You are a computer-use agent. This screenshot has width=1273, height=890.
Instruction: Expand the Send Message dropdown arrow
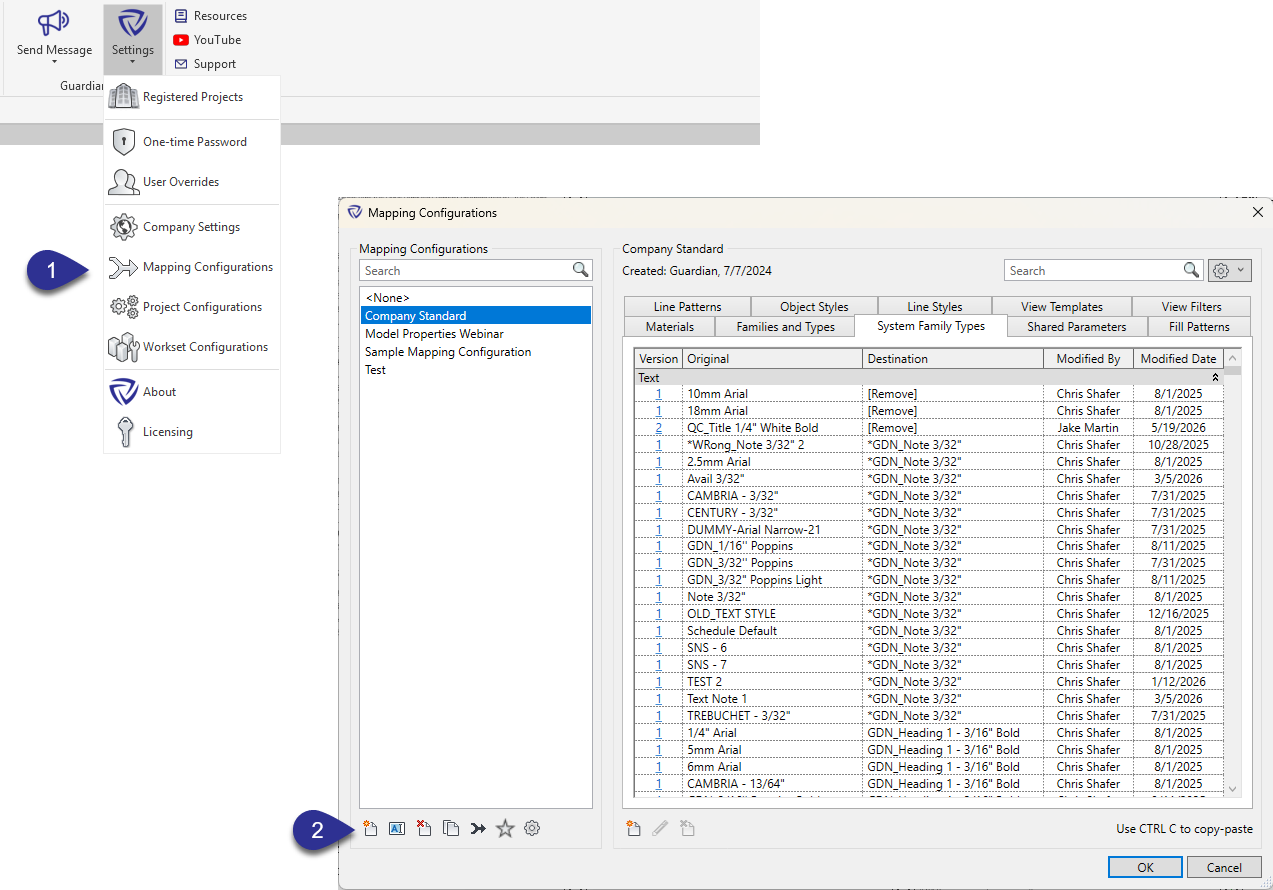54,62
